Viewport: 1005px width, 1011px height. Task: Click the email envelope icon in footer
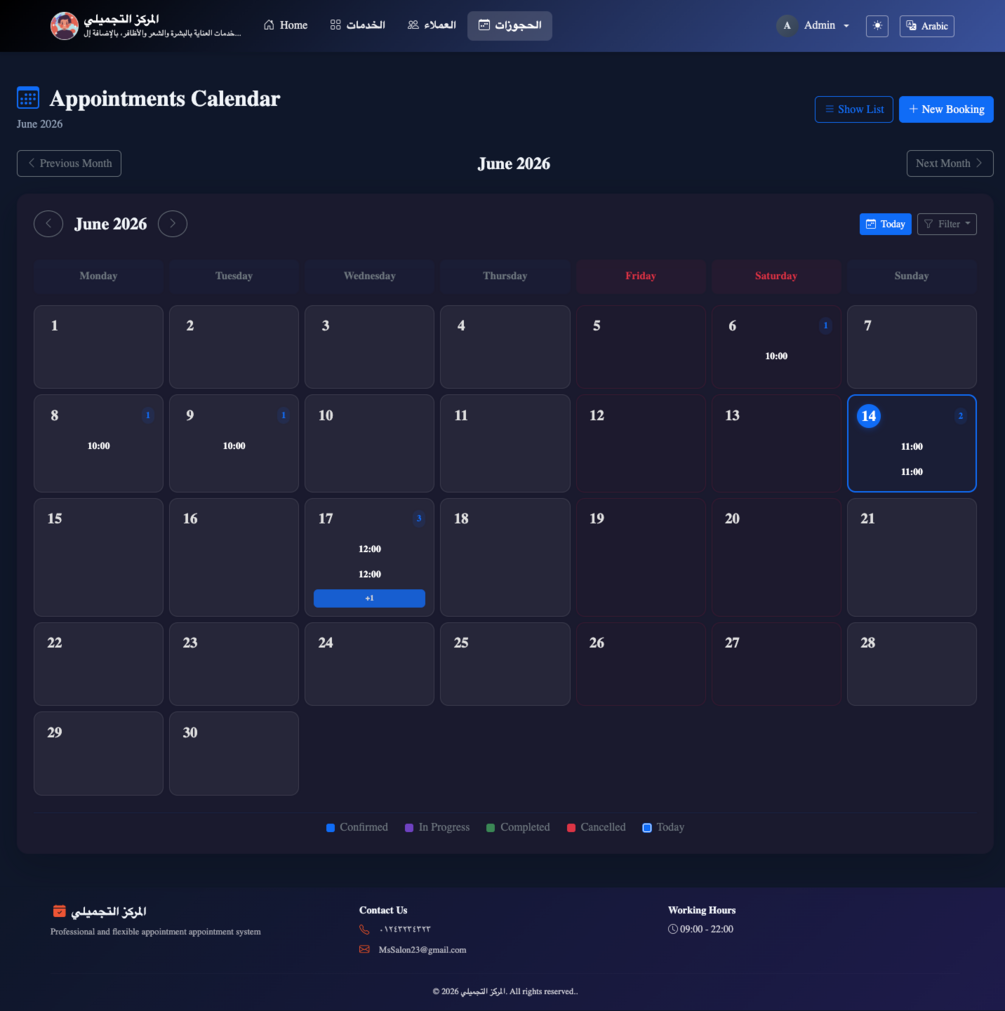coord(364,950)
